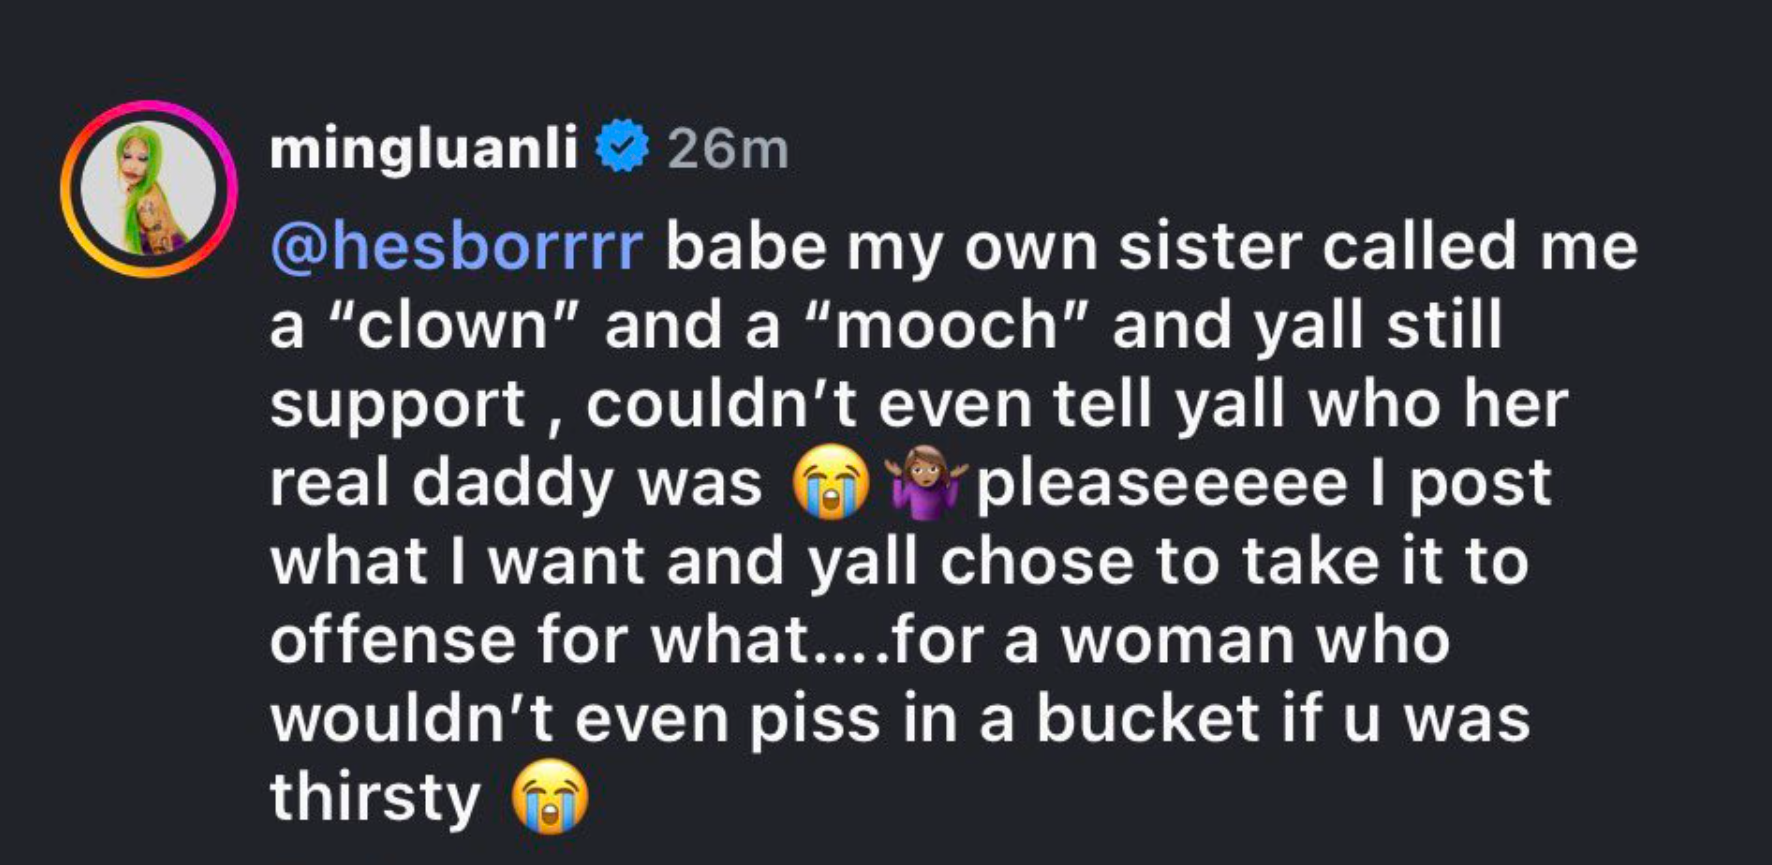Click the word "offense" in the comment
The height and width of the screenshot is (865, 1772).
point(392,640)
